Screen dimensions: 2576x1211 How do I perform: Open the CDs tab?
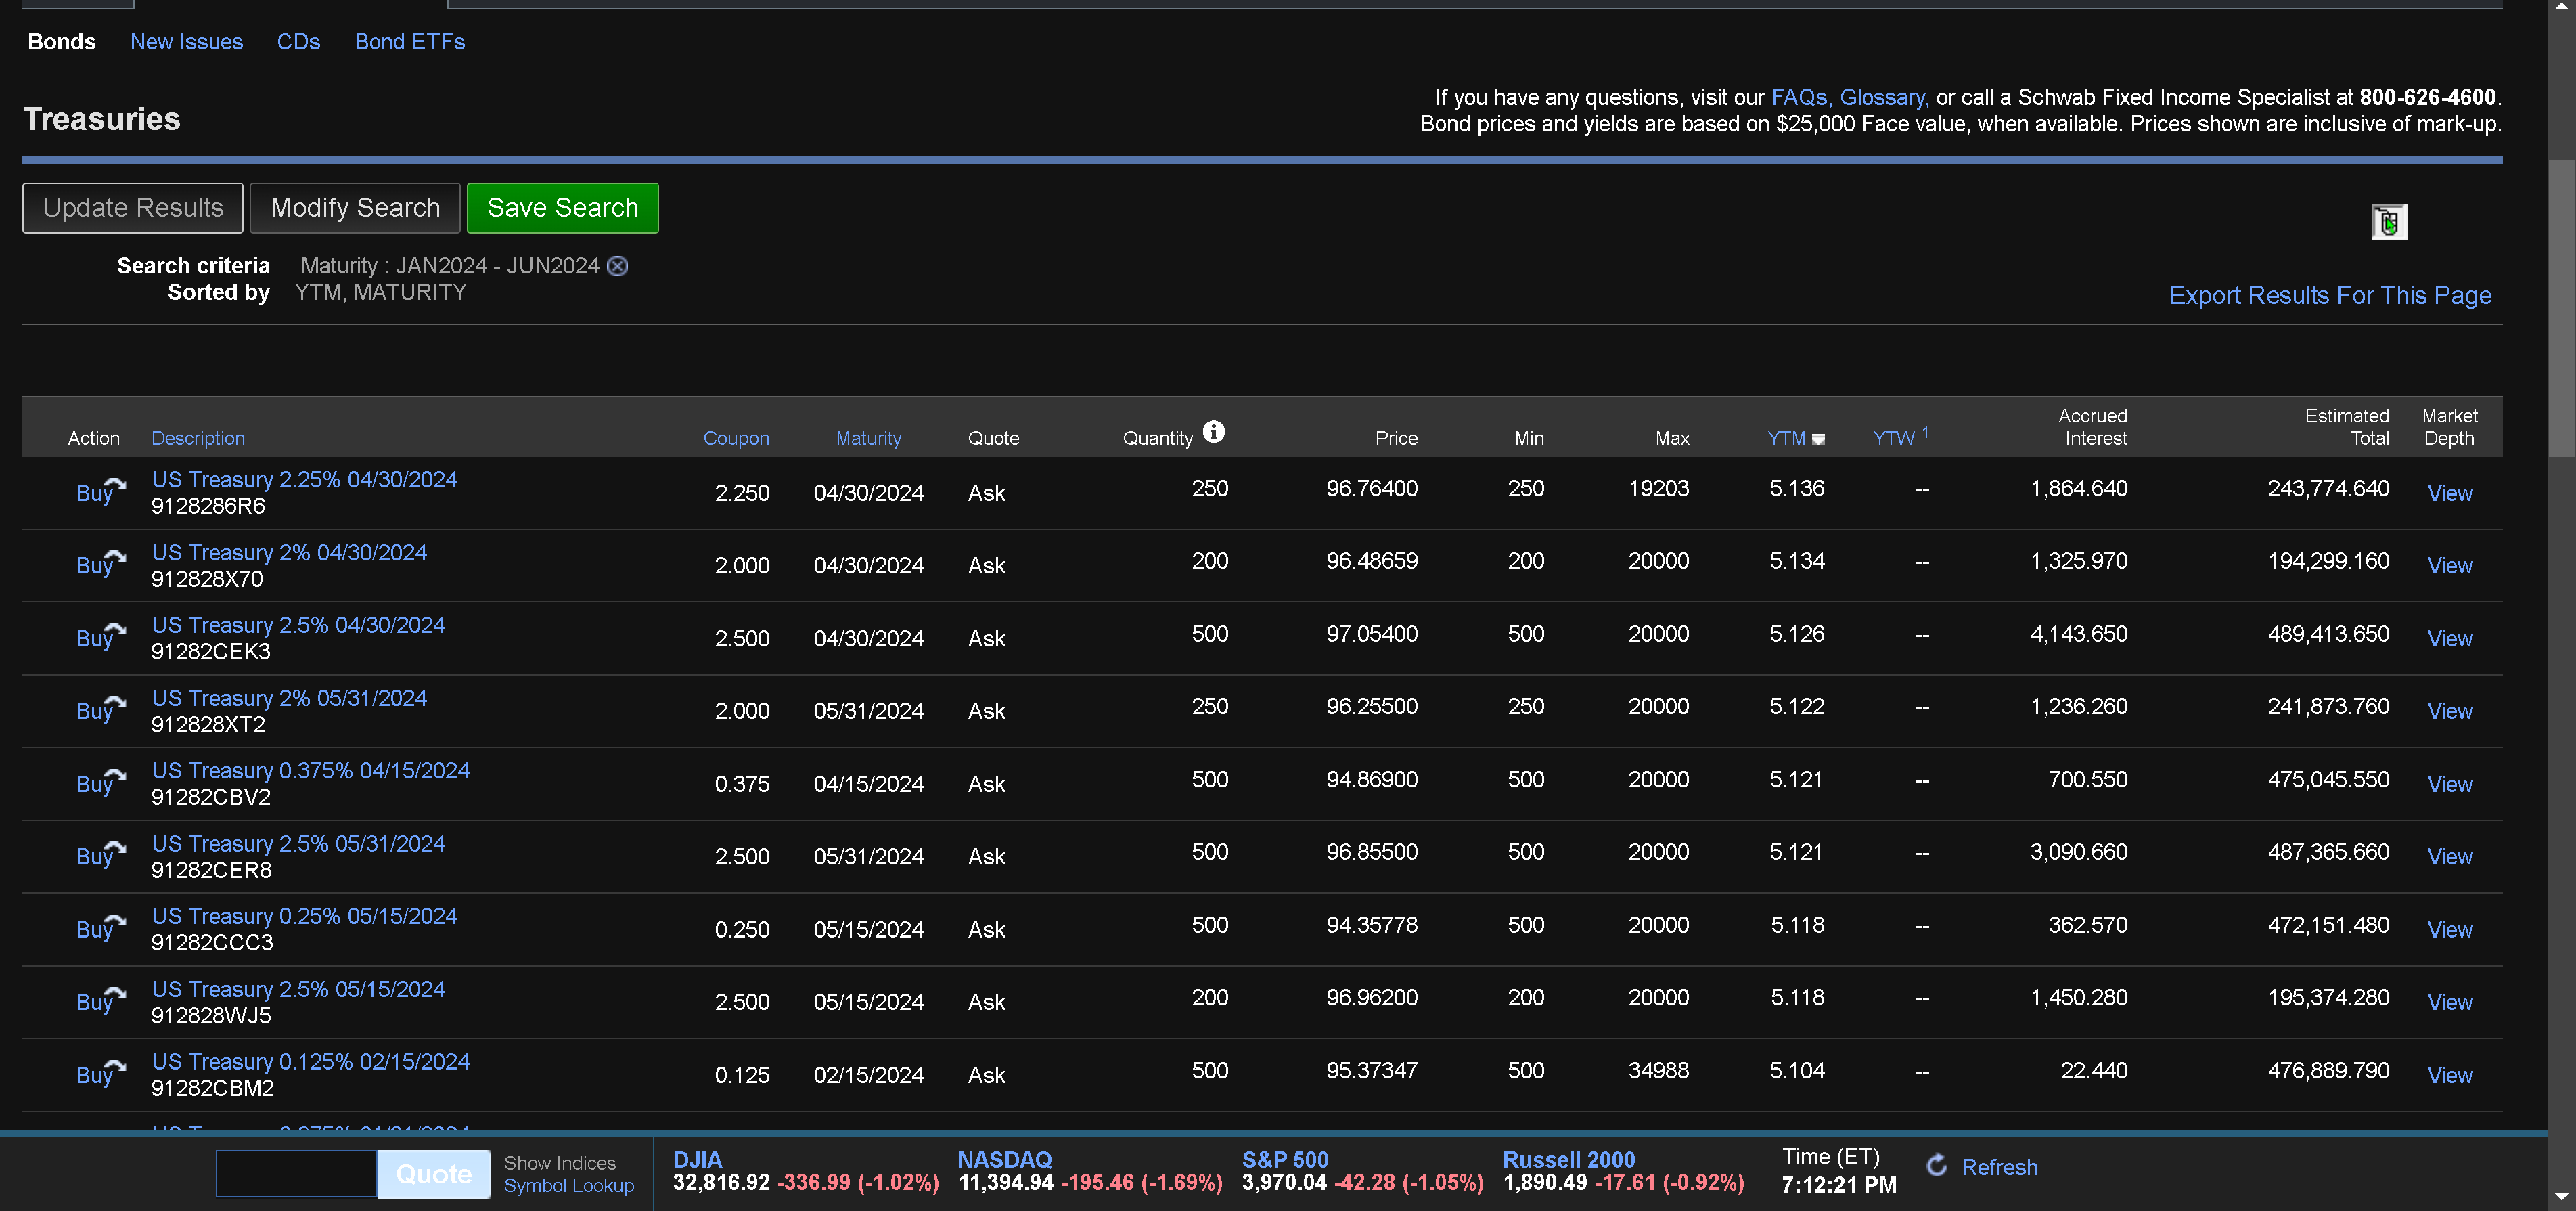(x=299, y=42)
